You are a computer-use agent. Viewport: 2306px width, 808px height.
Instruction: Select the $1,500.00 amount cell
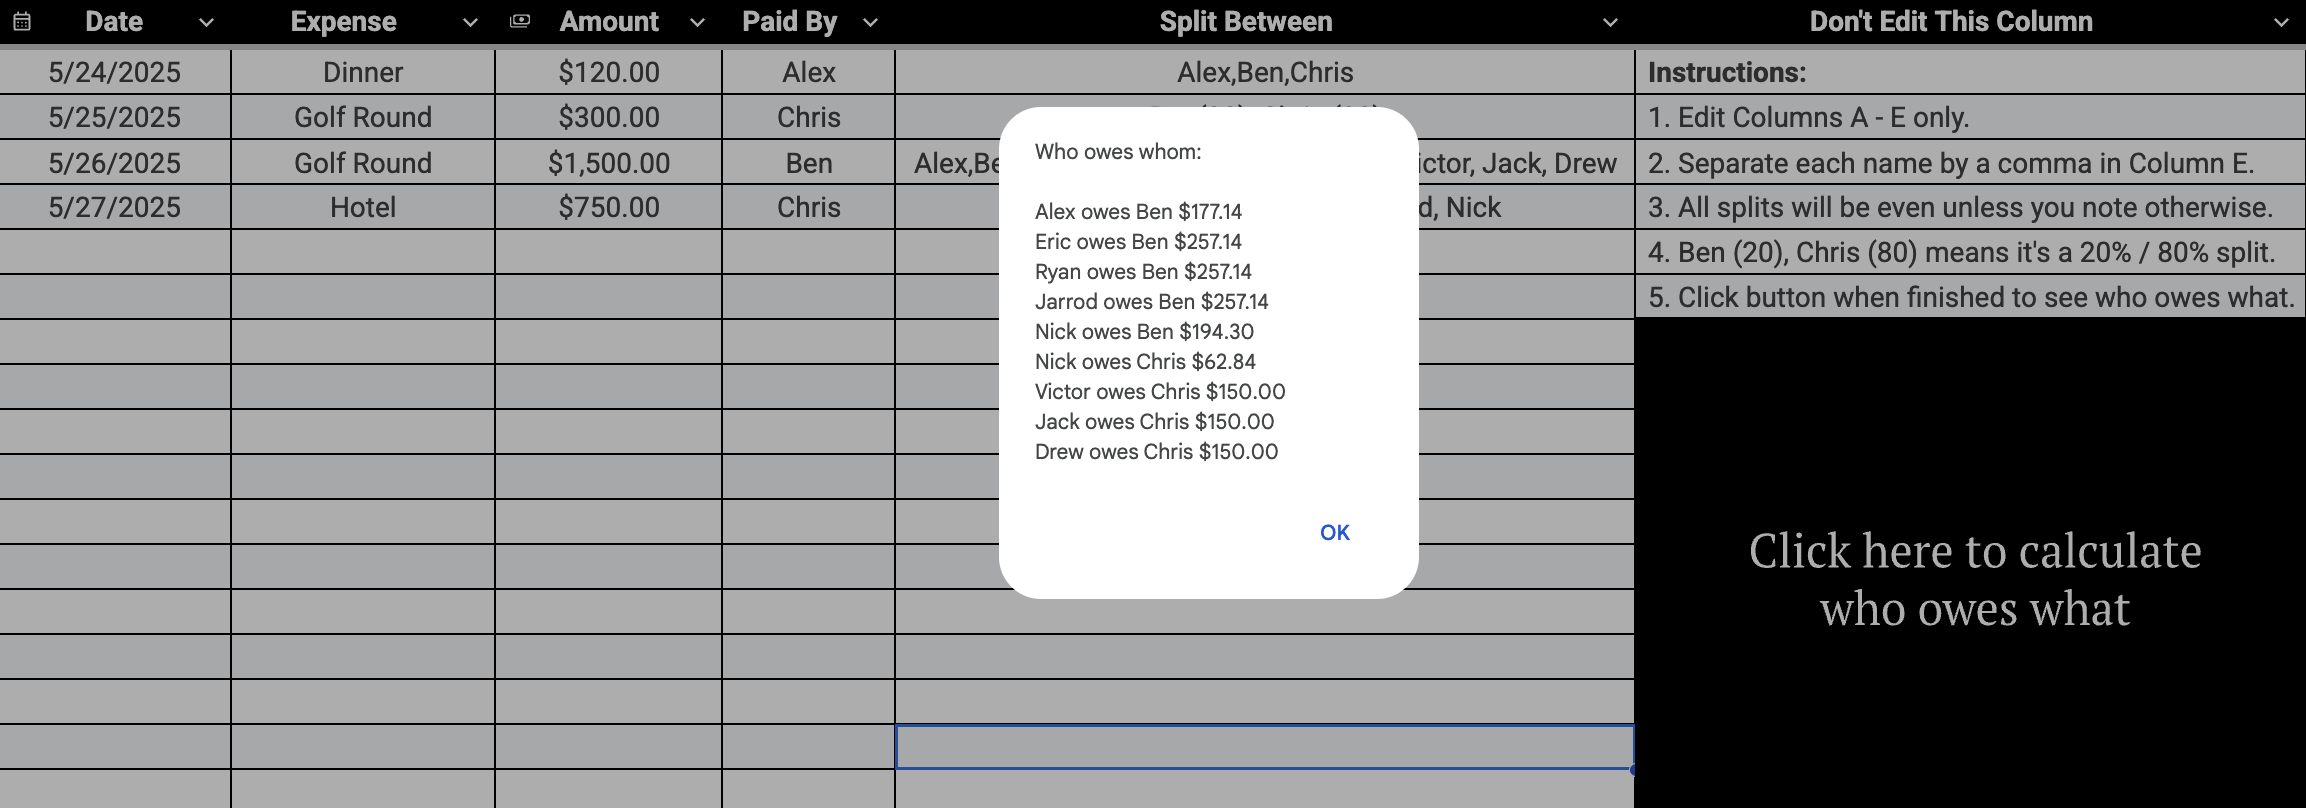(609, 163)
